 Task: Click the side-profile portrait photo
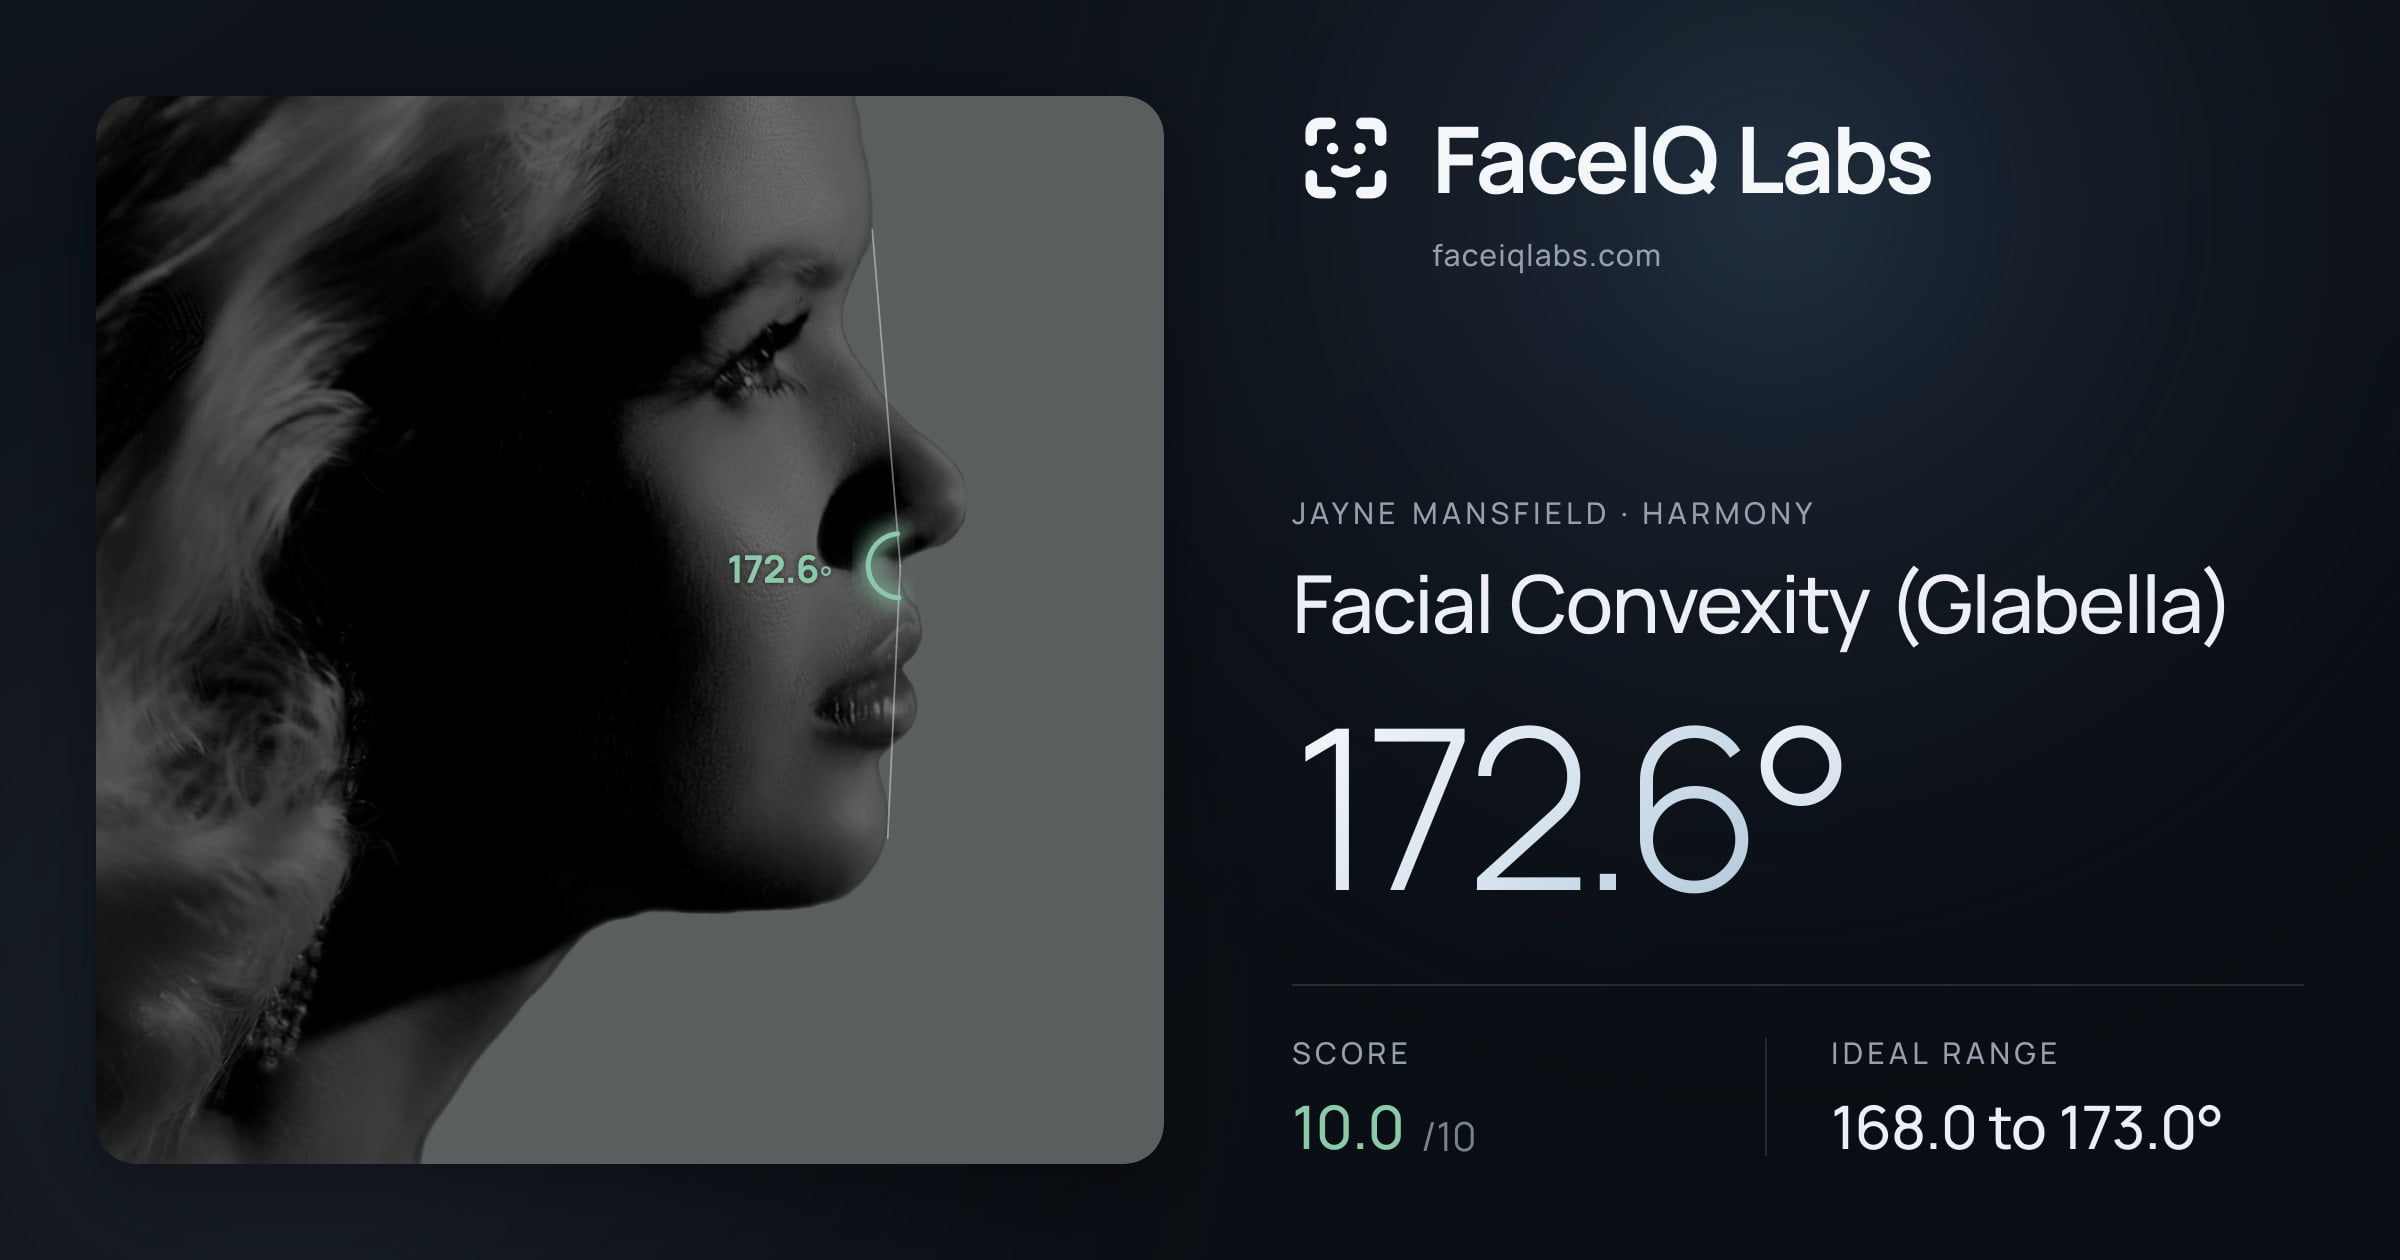[630, 630]
